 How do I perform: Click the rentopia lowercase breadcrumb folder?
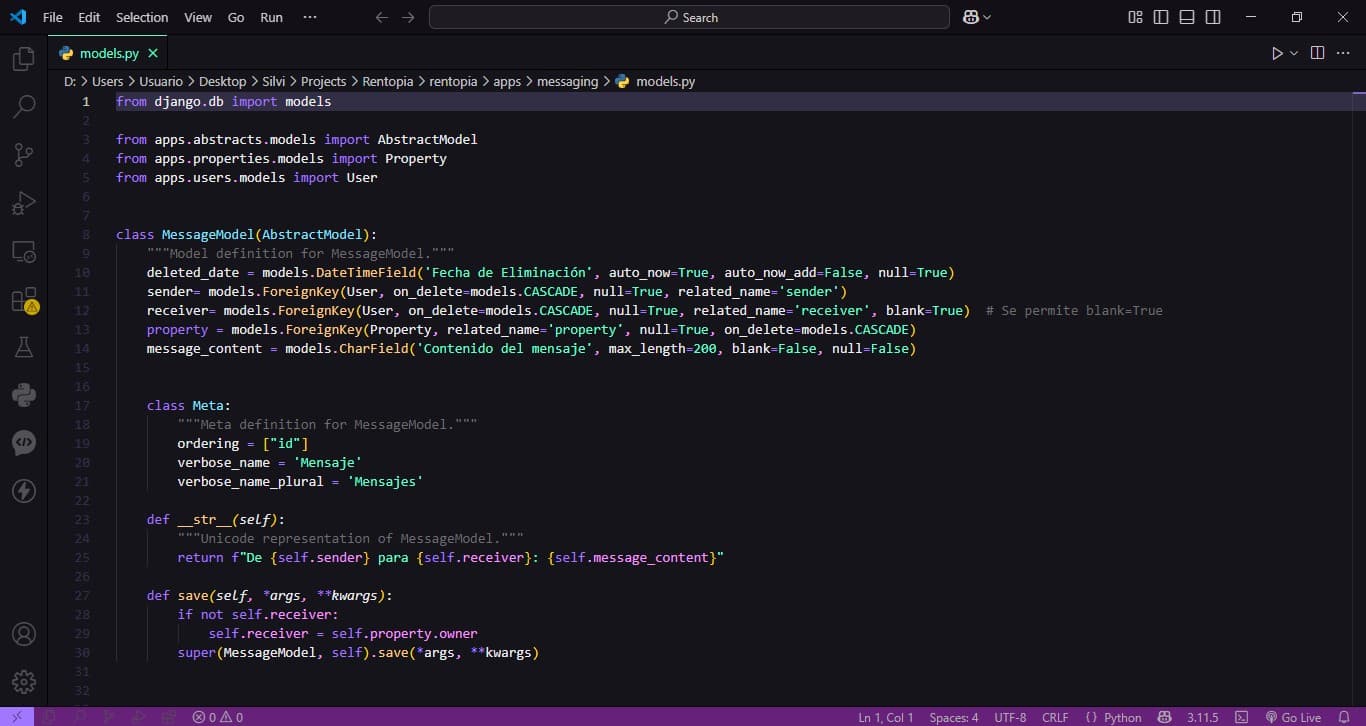(453, 82)
